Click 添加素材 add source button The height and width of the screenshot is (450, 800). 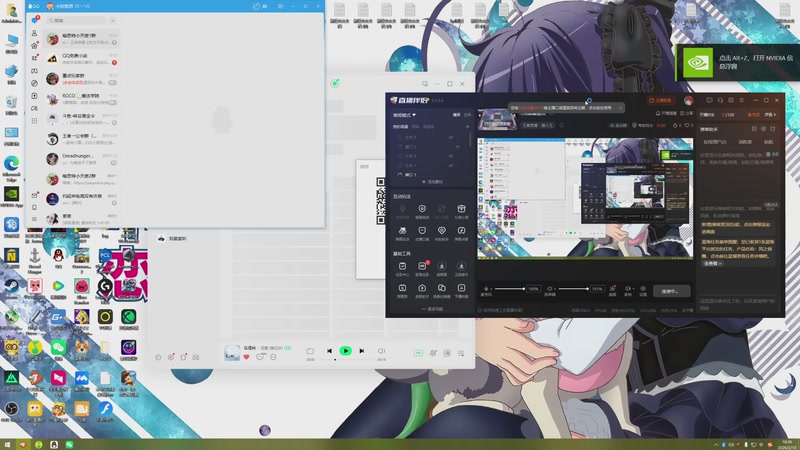click(x=432, y=182)
